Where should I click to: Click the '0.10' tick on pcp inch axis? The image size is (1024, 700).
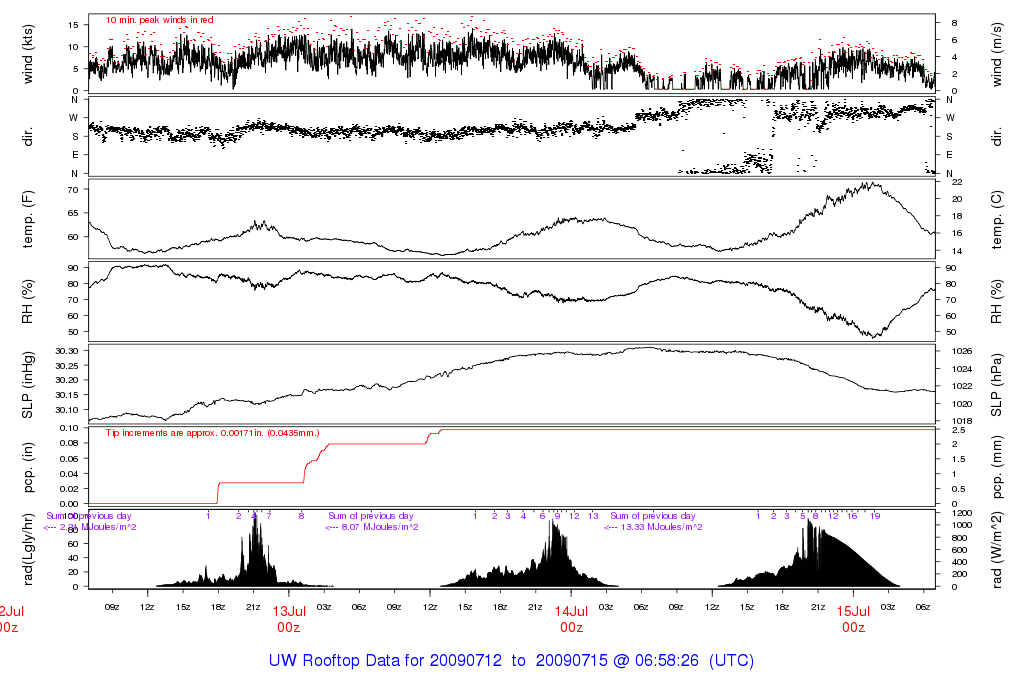69,428
